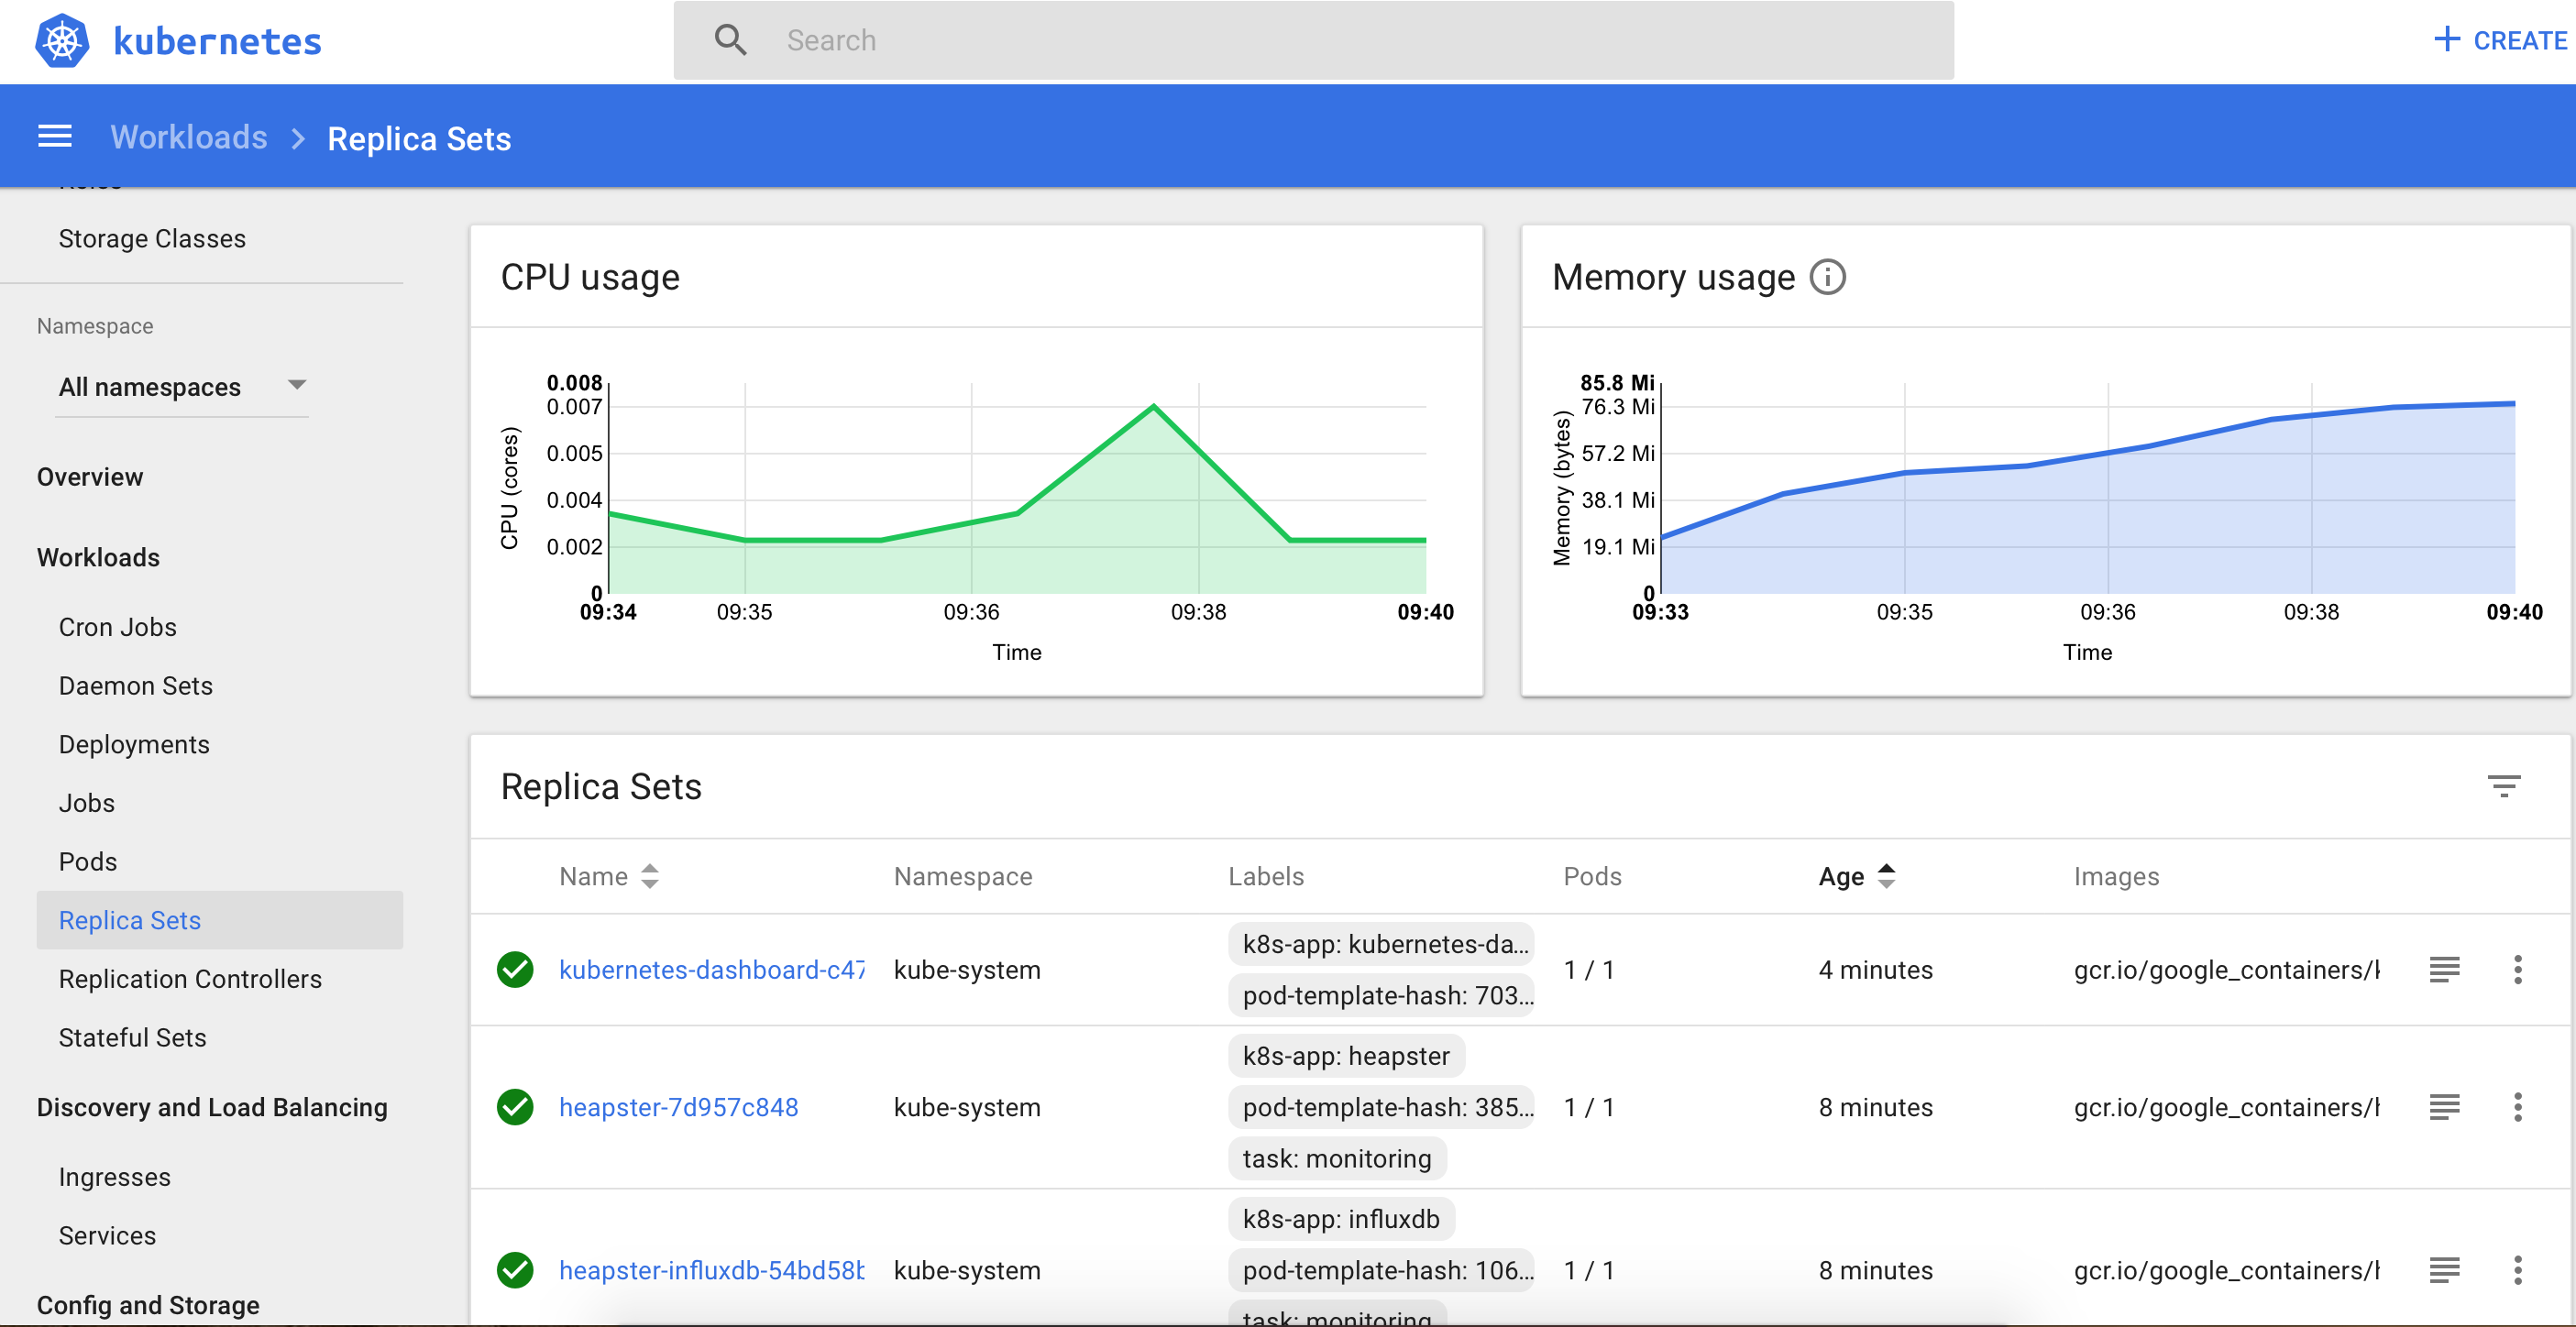
Task: View logs icon for heapster-7d957c848 row
Action: click(x=2444, y=1107)
